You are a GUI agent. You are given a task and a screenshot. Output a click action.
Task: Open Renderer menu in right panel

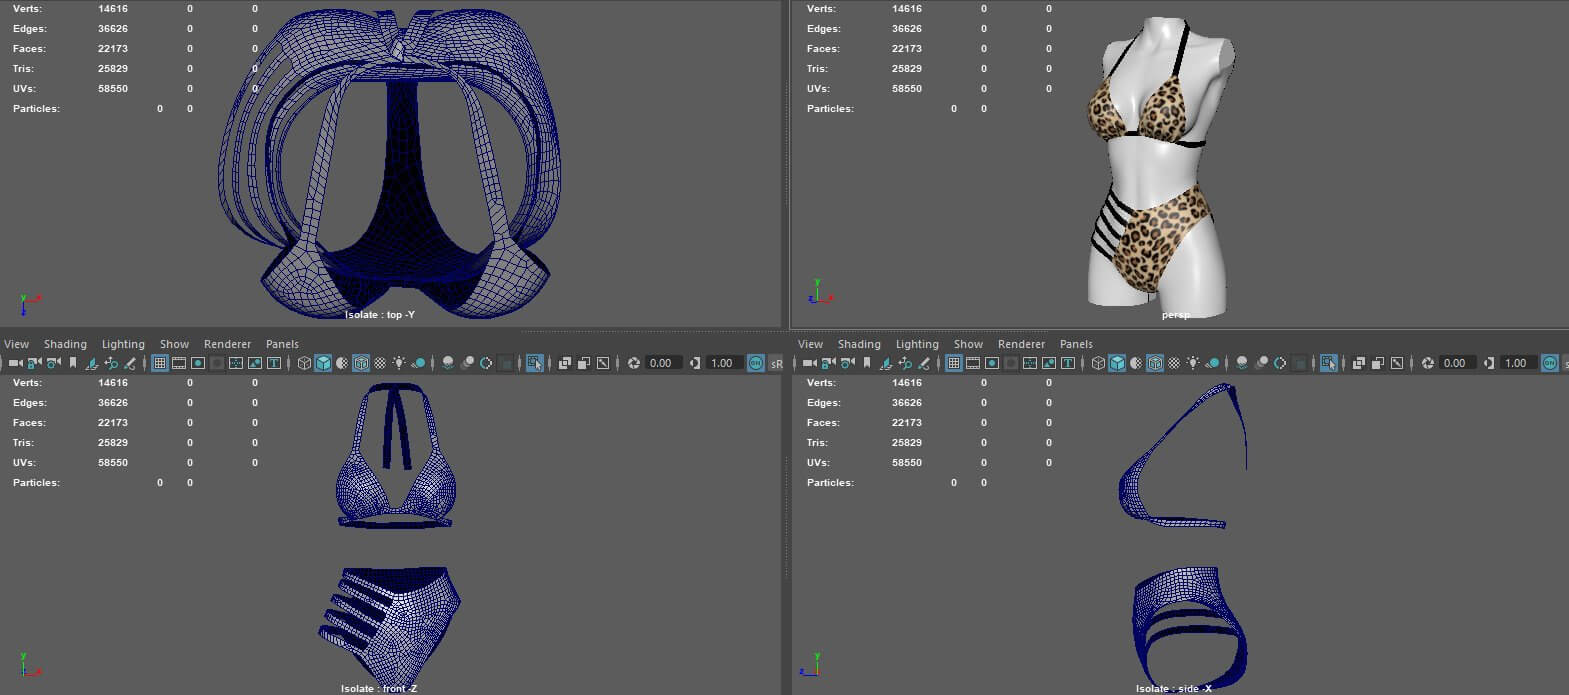click(1021, 344)
